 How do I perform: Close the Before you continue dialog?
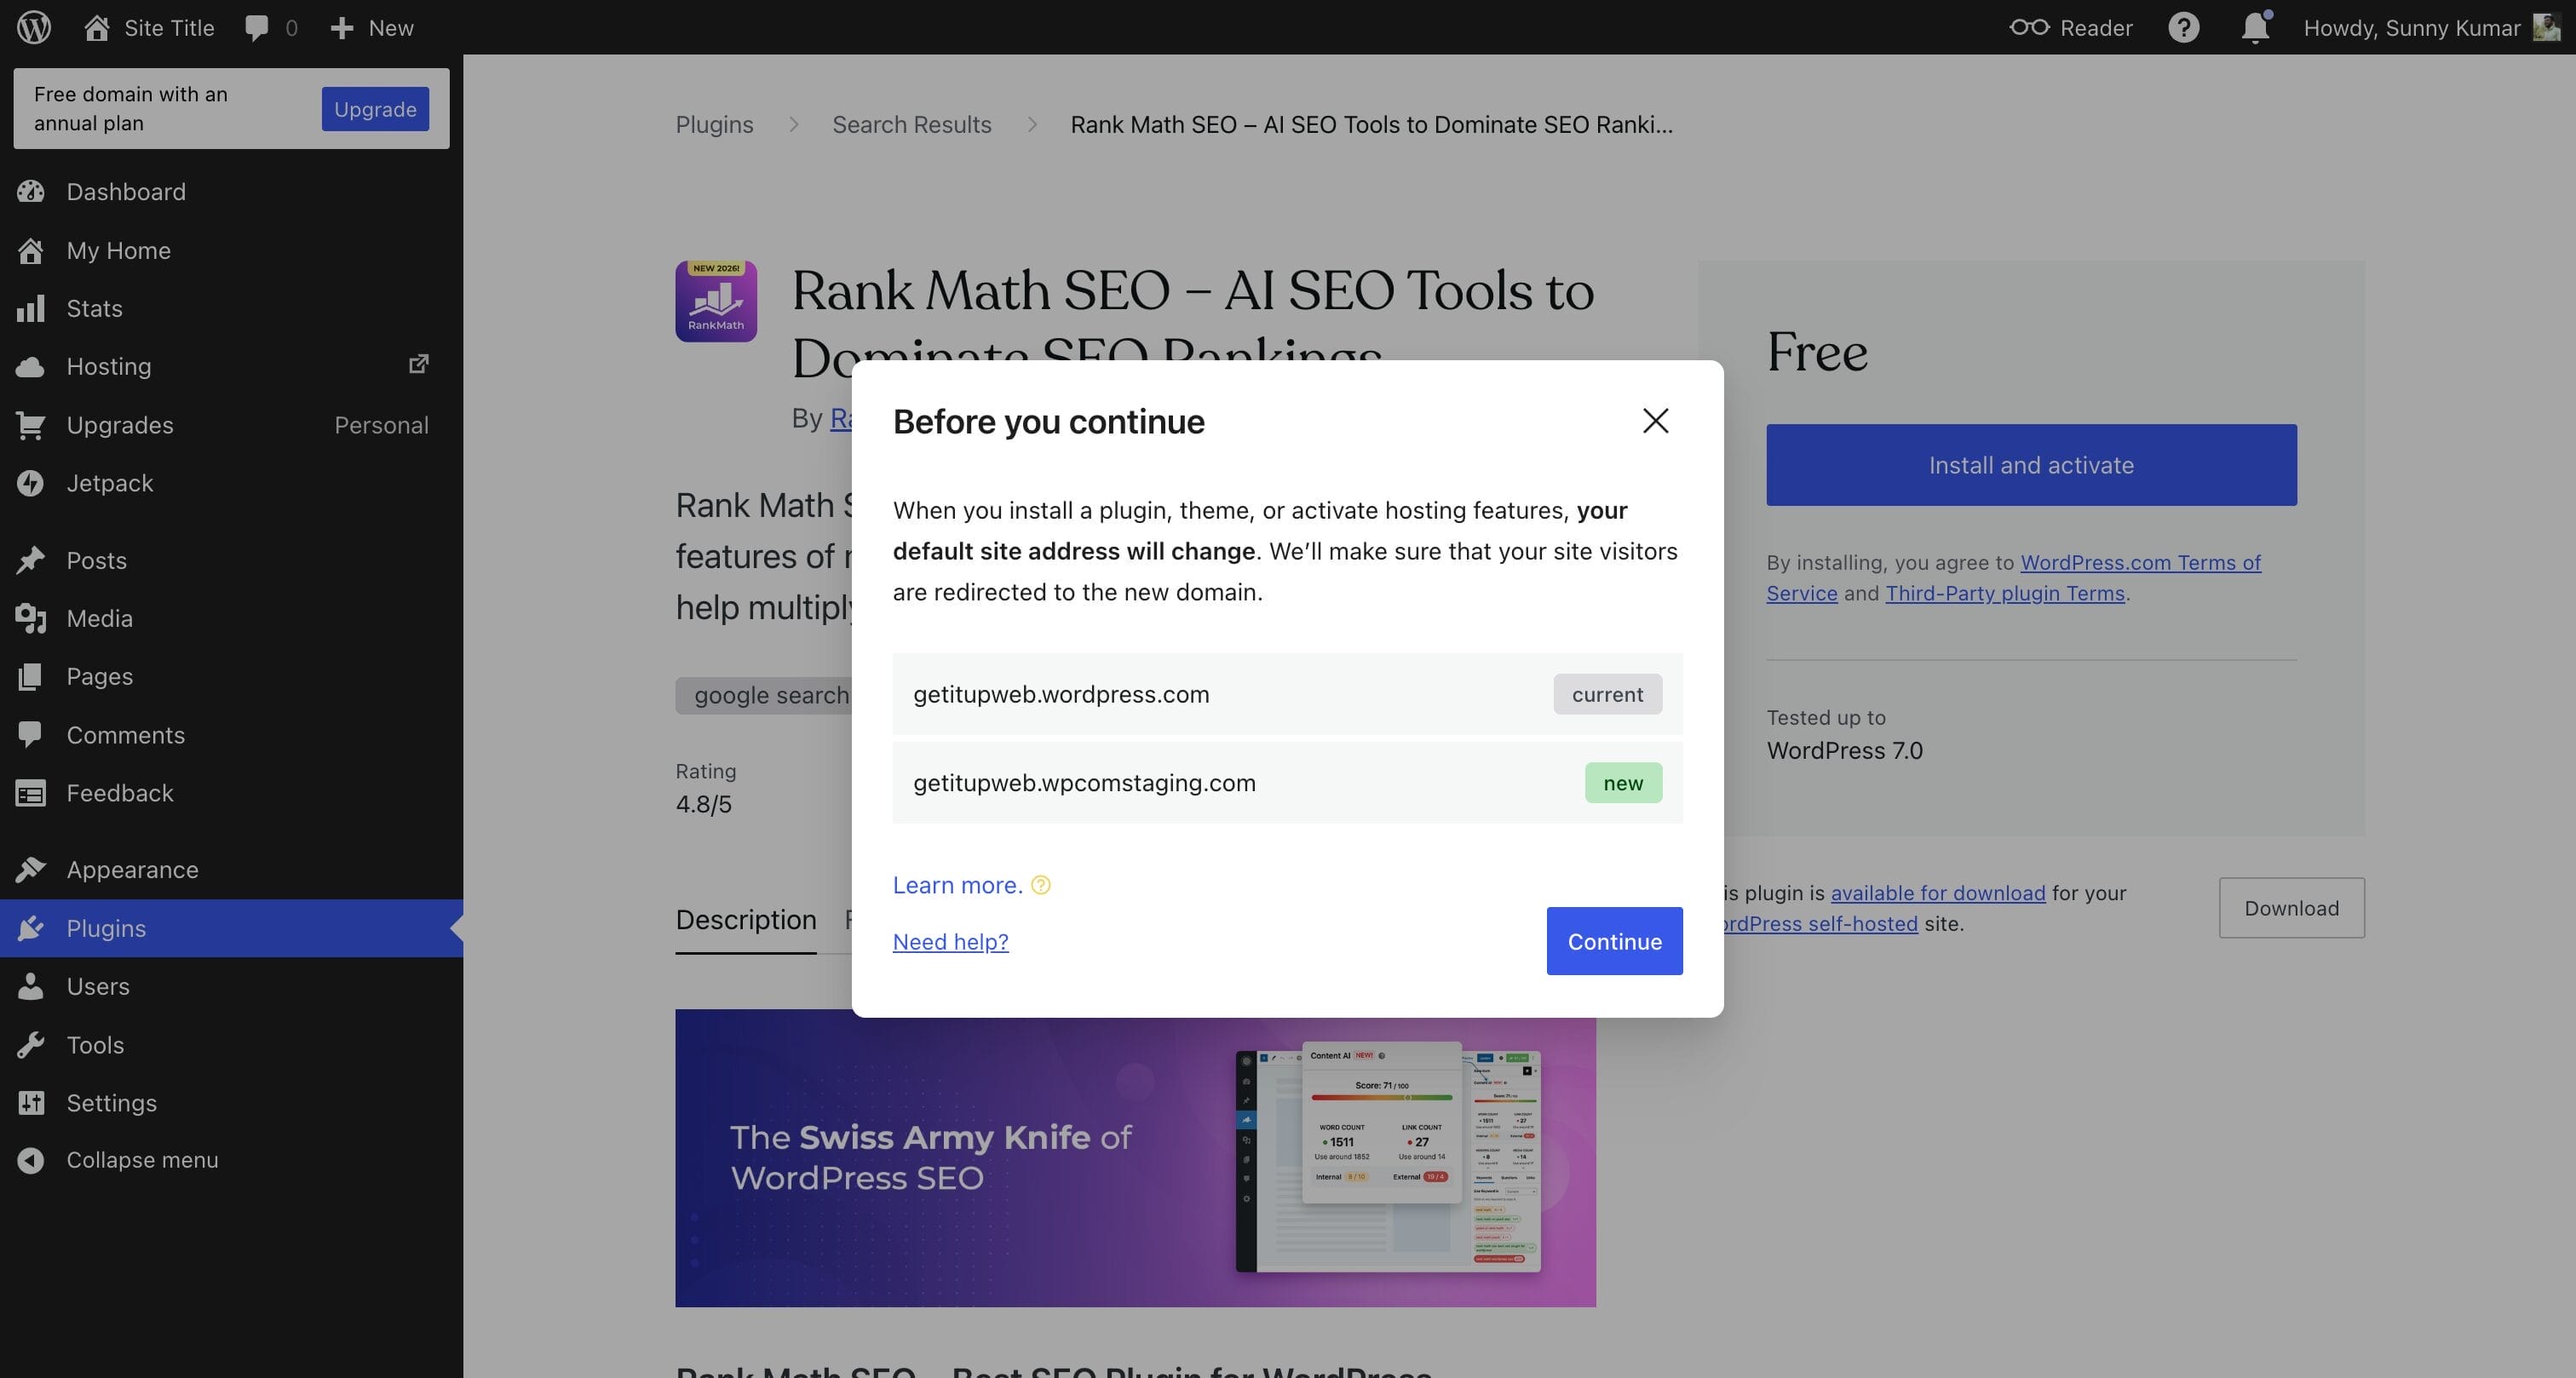coord(1655,421)
